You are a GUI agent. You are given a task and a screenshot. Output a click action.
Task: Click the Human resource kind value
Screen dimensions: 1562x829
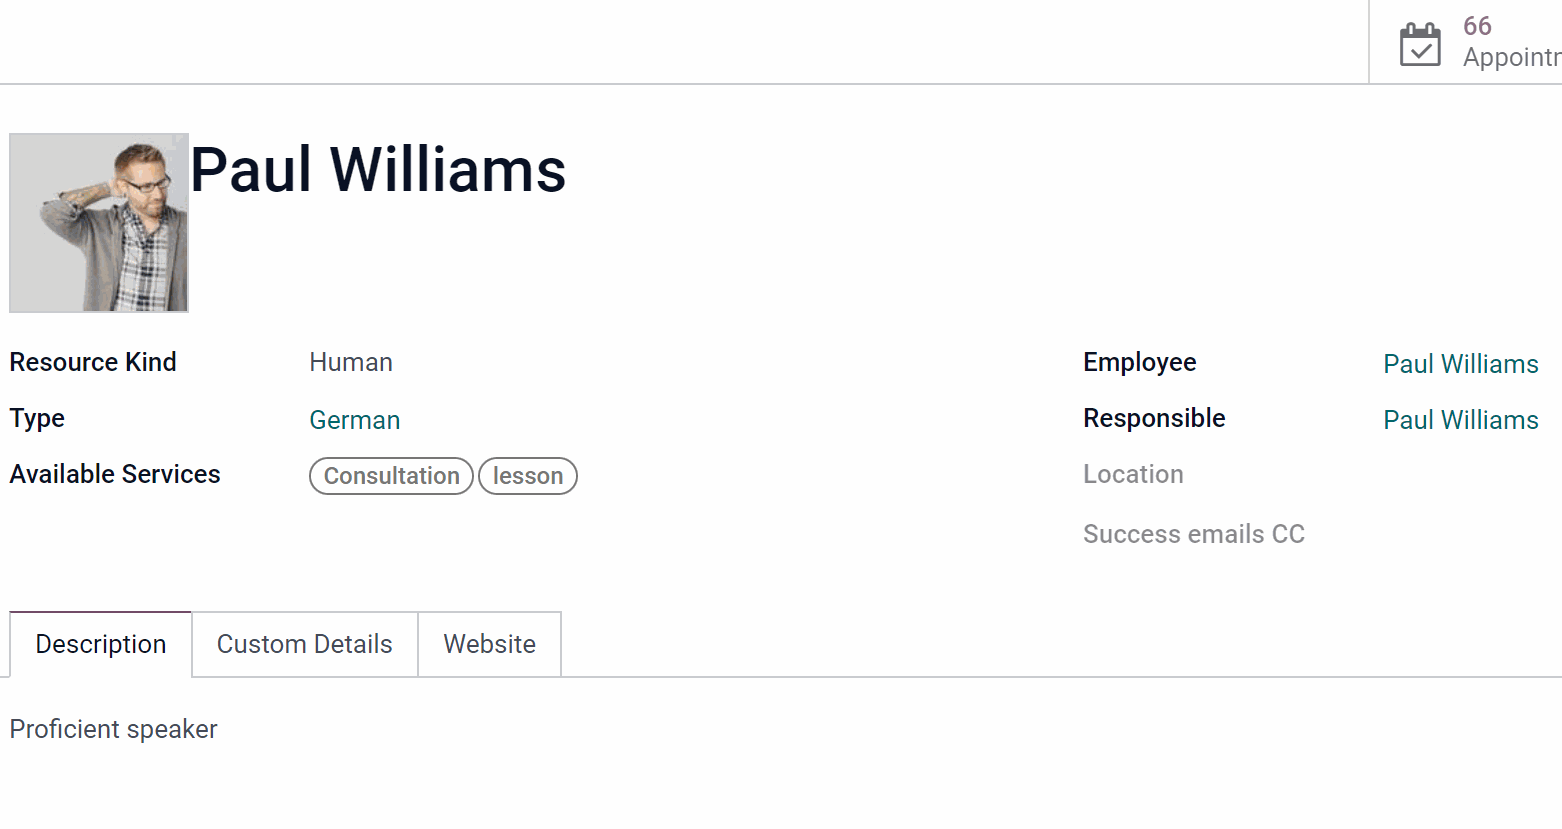coord(351,362)
